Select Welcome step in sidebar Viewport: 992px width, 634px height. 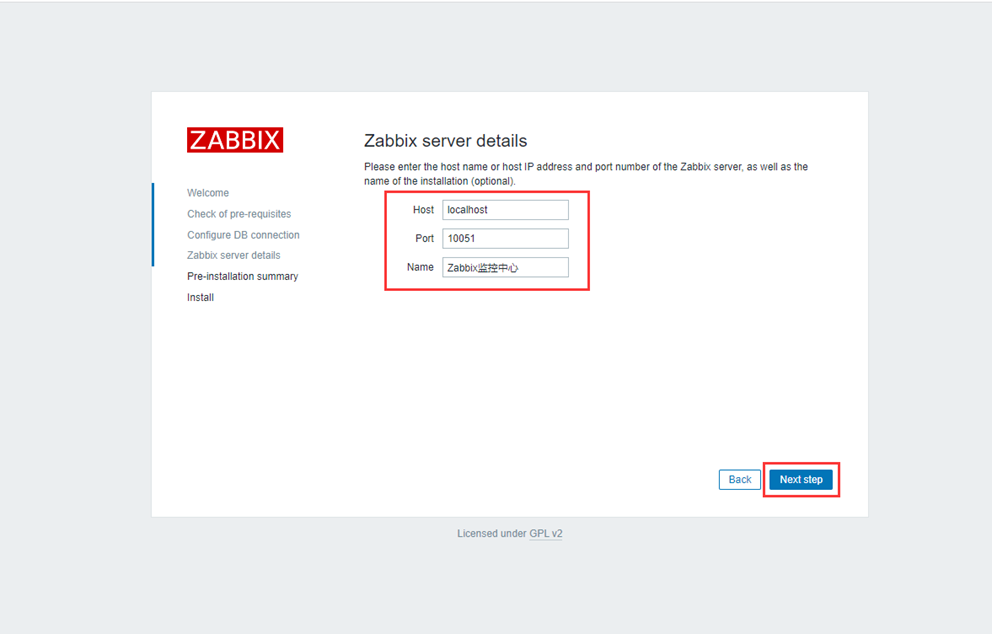coord(208,193)
